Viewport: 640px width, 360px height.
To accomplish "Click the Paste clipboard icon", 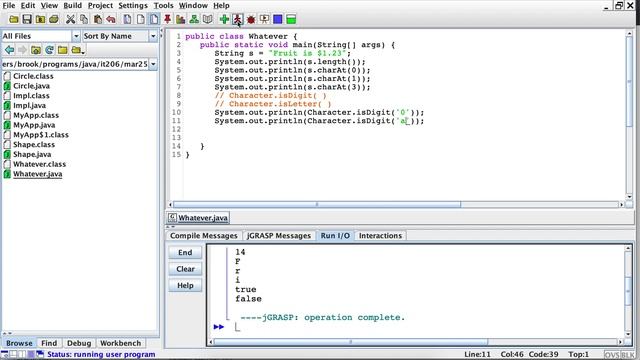I will coord(98,19).
